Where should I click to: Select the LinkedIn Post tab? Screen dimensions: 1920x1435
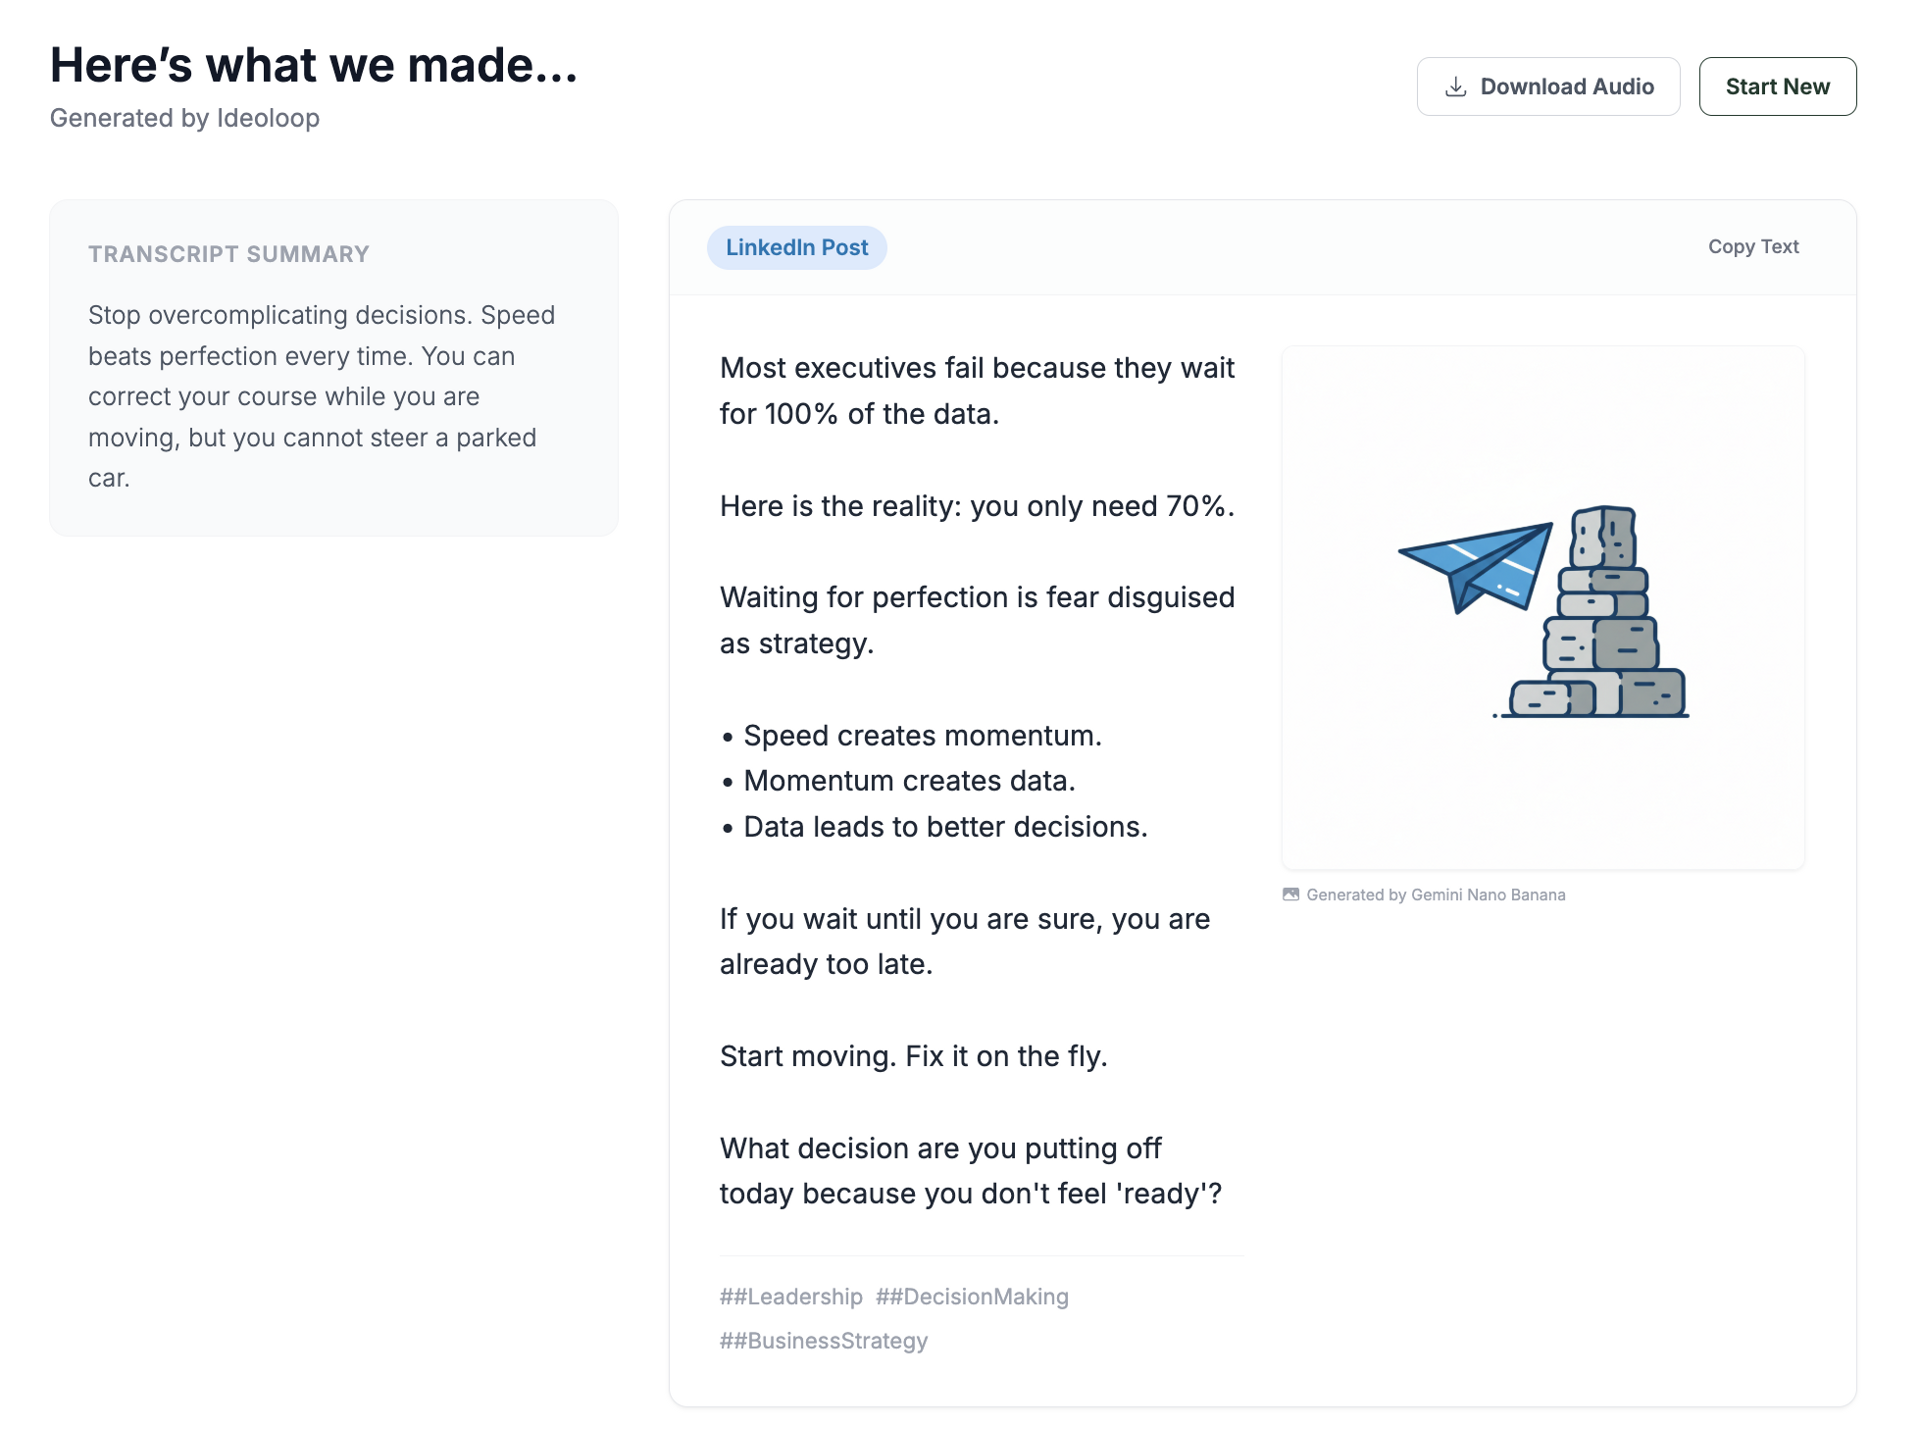click(x=796, y=247)
